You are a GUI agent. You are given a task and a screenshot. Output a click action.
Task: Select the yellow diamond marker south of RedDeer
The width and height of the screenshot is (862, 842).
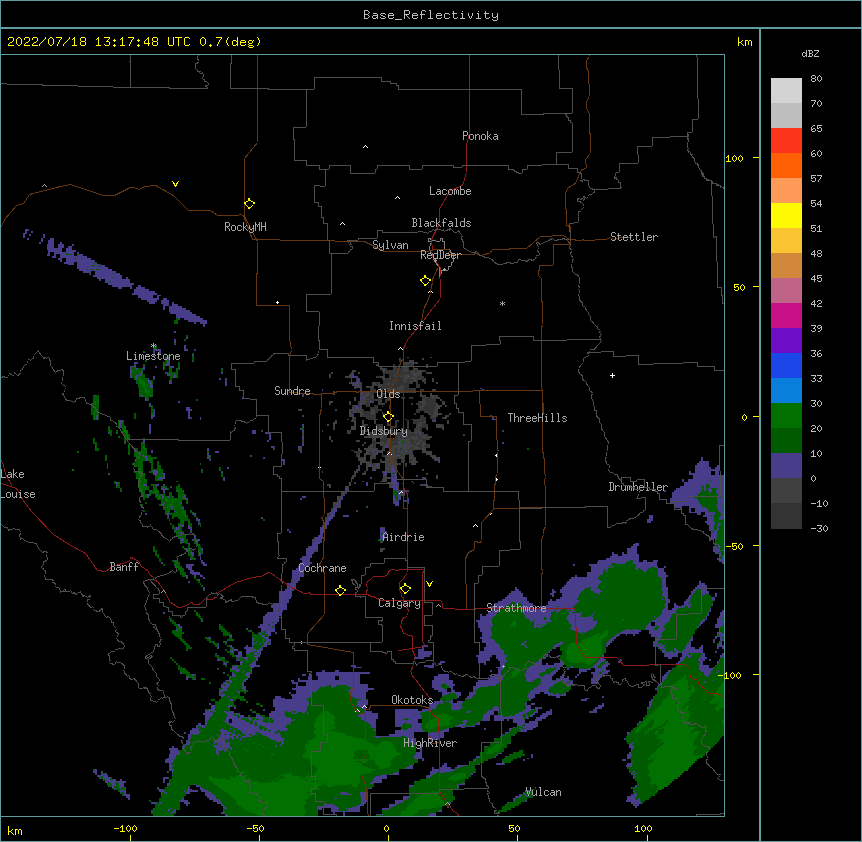click(426, 281)
